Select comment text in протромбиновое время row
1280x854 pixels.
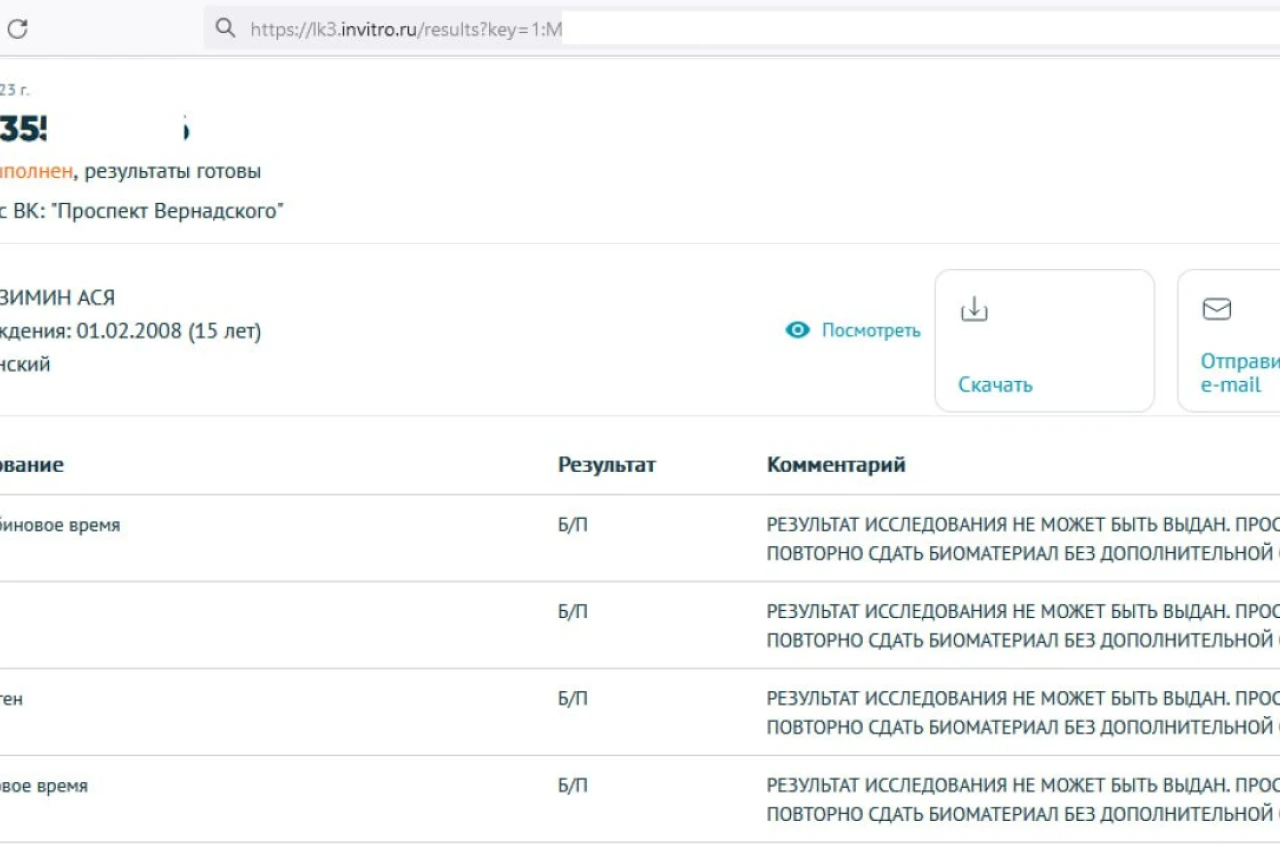coord(1023,539)
